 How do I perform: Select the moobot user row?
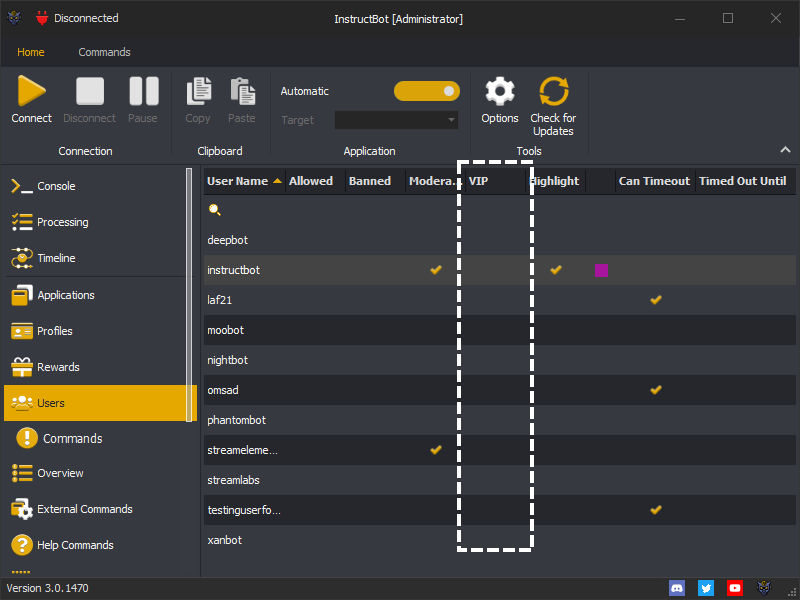[x=499, y=330]
